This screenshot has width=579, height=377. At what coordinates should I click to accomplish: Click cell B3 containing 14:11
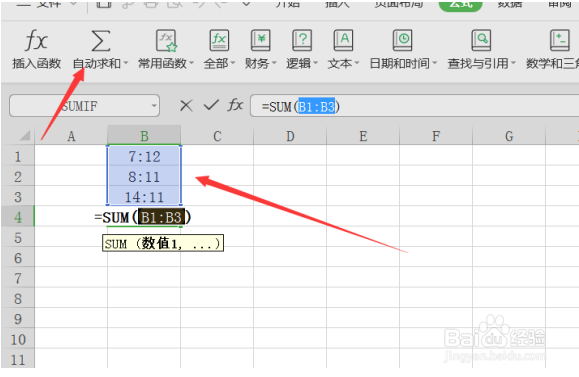pos(144,197)
